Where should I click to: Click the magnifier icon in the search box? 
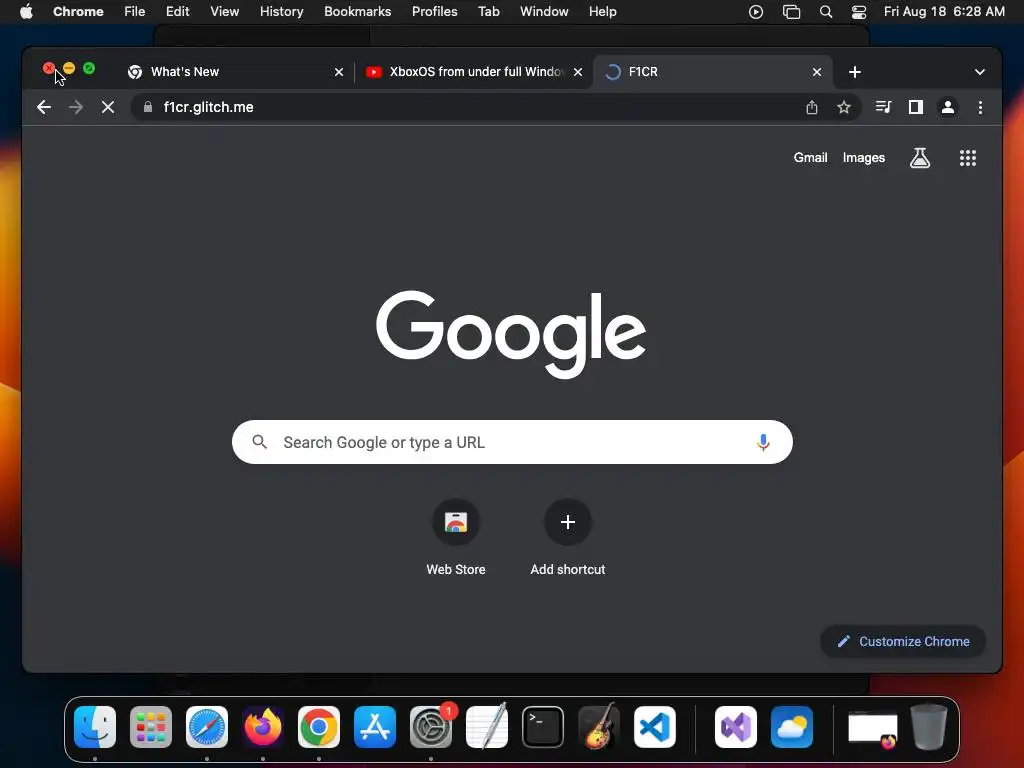[259, 442]
